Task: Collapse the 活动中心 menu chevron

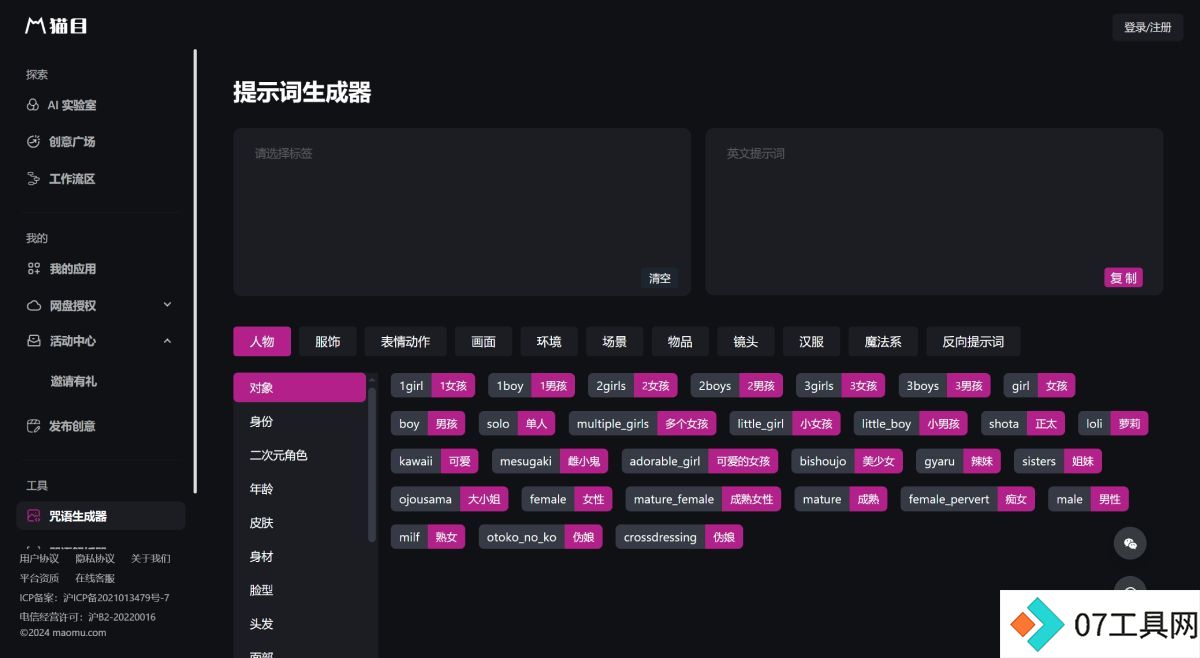Action: 167,341
